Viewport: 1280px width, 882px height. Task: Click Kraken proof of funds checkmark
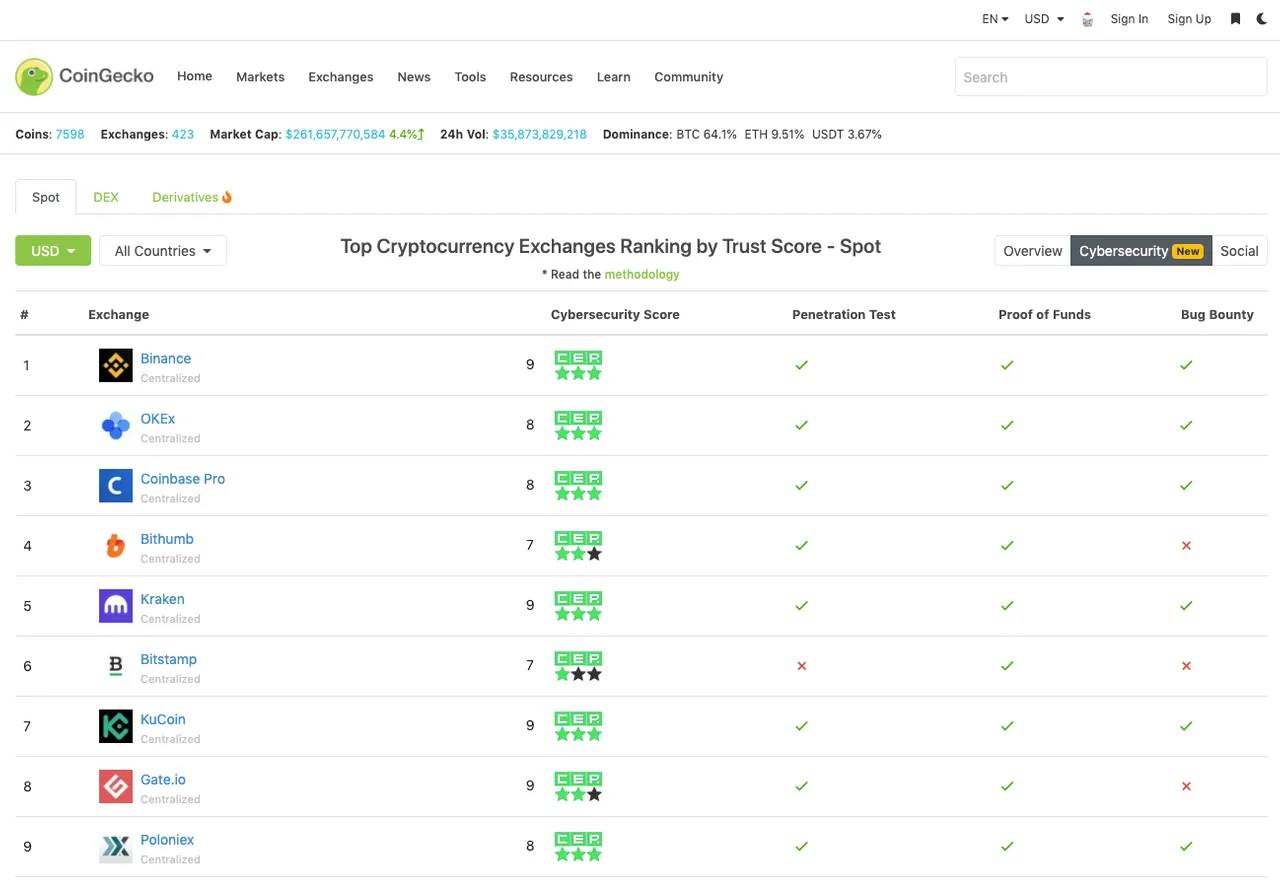point(1007,605)
